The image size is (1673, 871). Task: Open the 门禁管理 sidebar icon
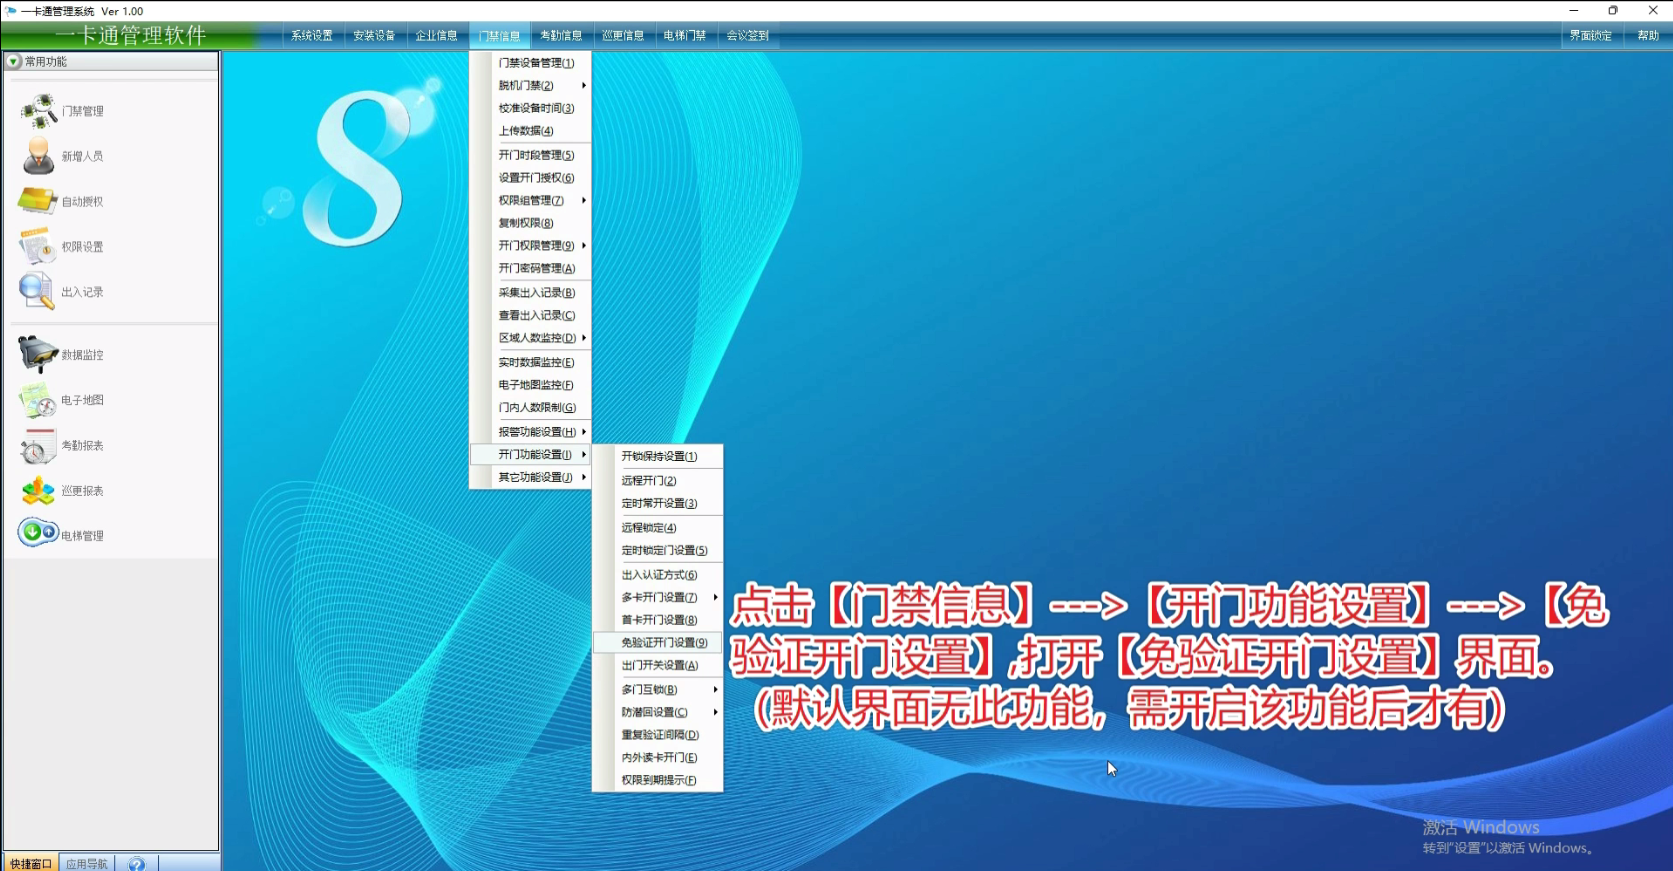point(39,111)
